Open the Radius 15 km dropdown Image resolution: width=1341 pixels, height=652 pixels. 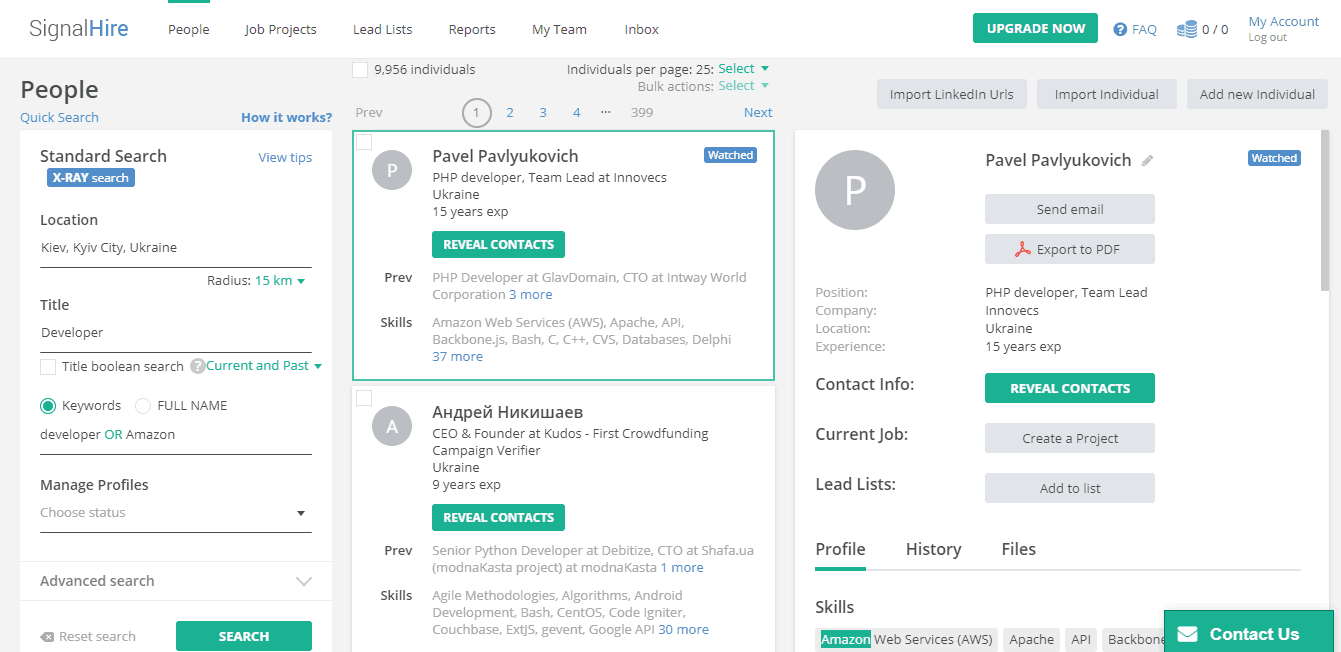tap(279, 281)
